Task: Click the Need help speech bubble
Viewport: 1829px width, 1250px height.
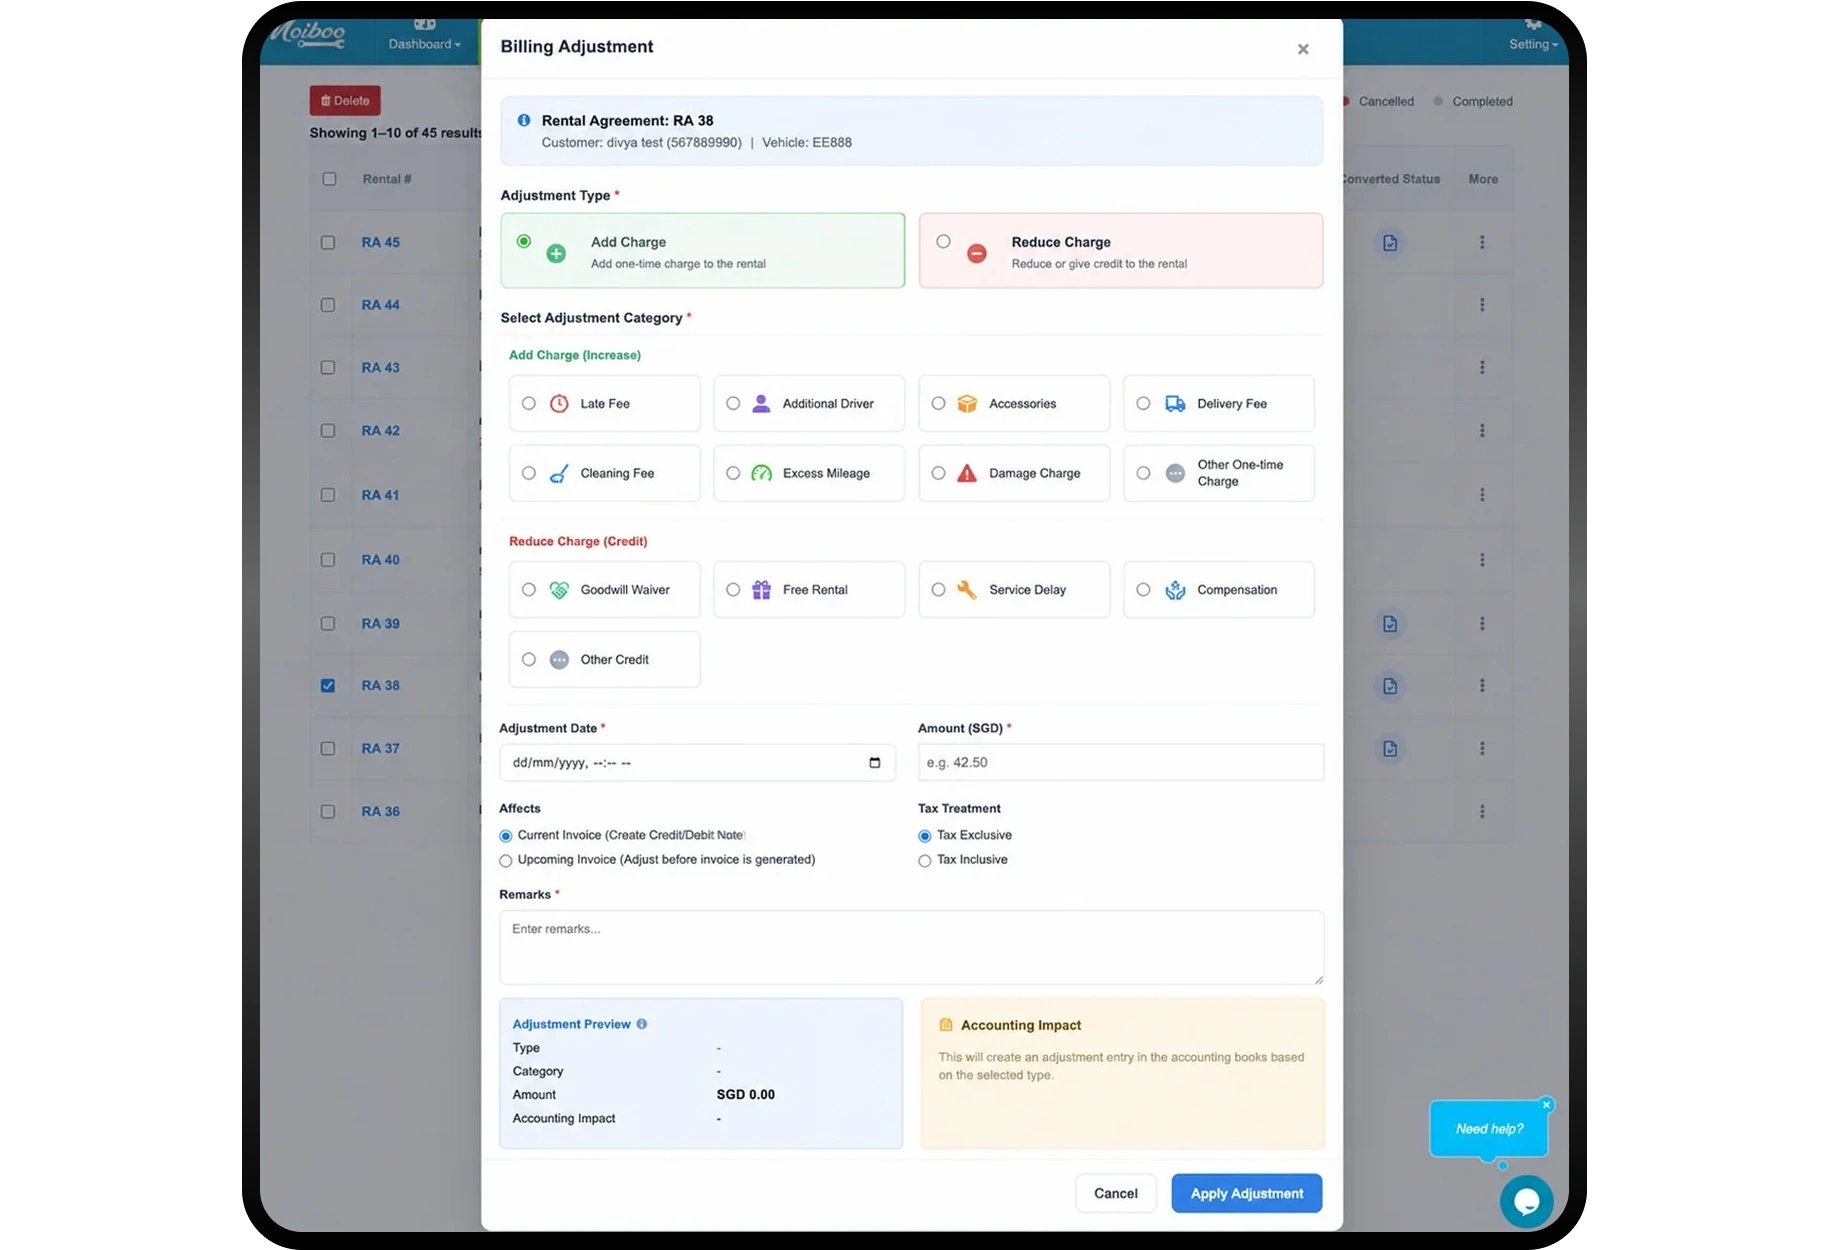Action: [x=1489, y=1129]
